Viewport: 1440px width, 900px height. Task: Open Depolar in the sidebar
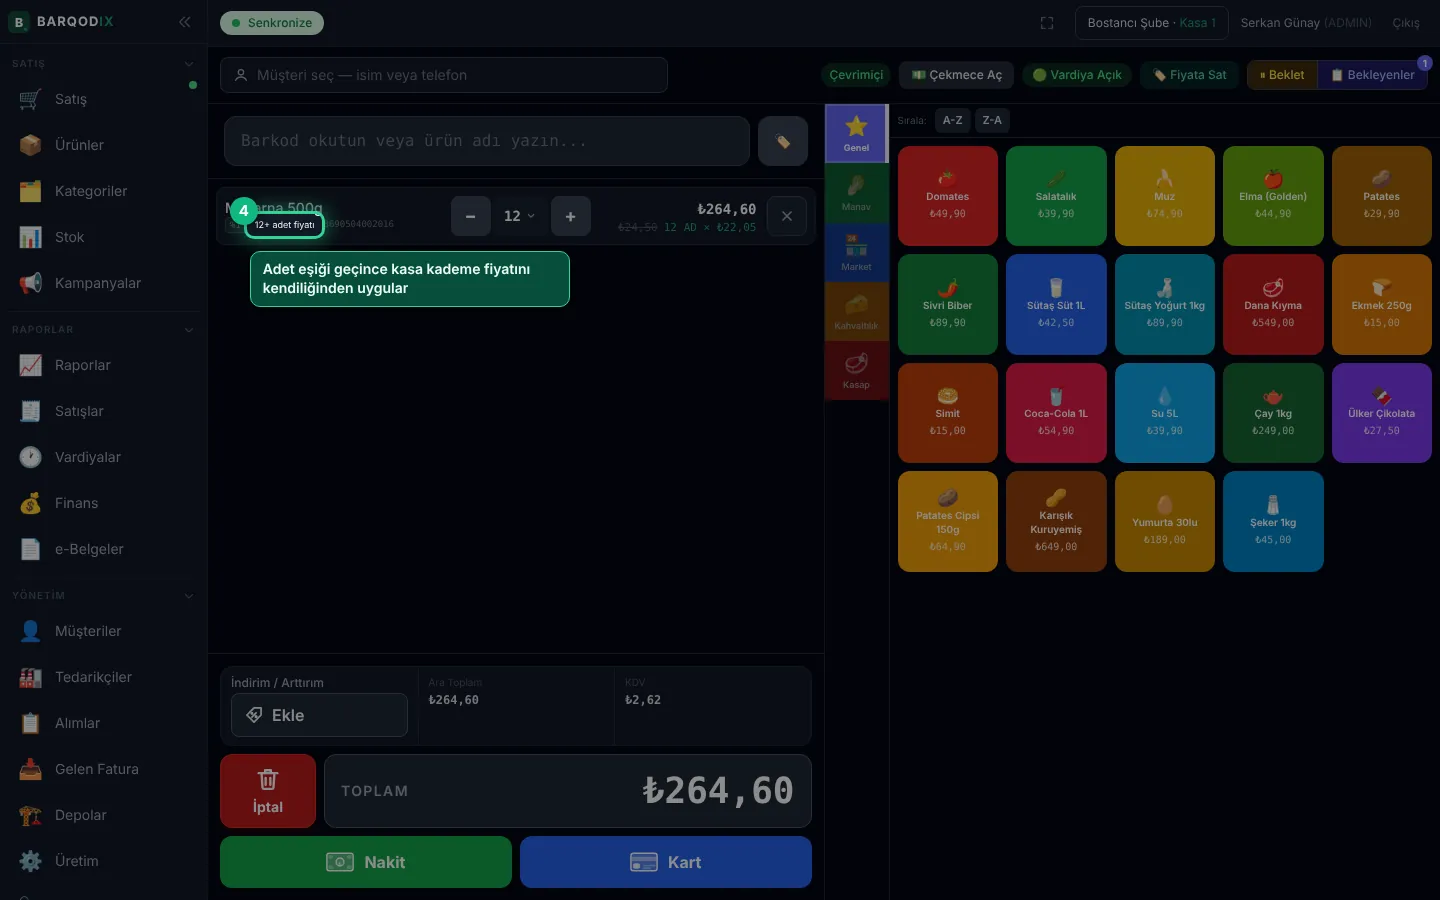click(104, 815)
